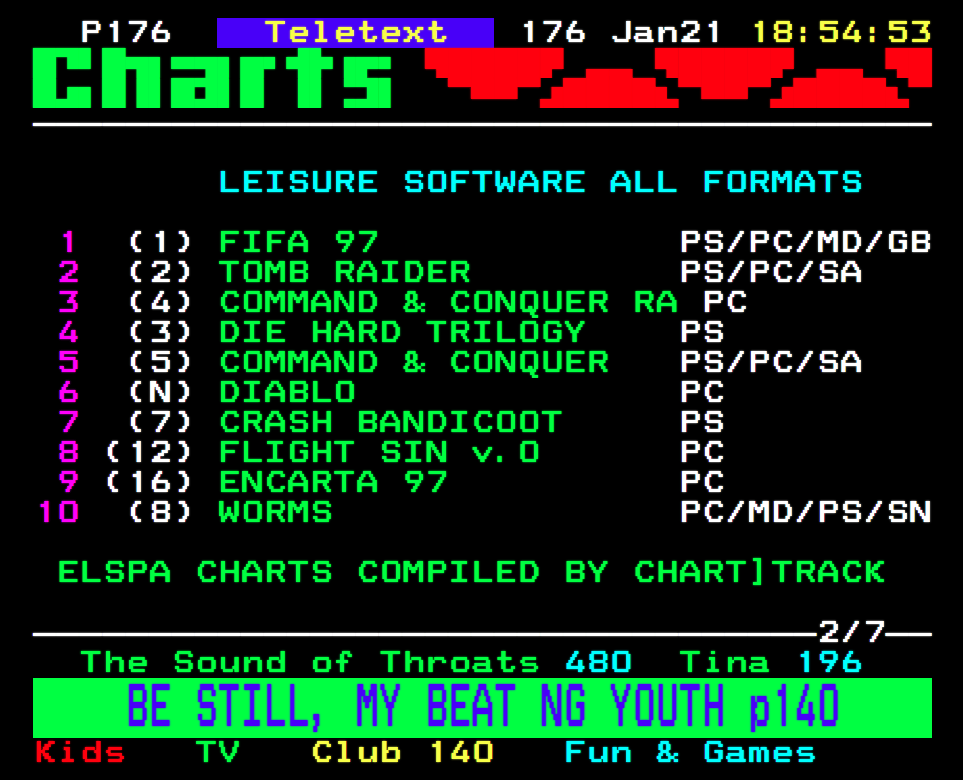Click the (16) previous position for ENCARTA 97
Image resolution: width=963 pixels, height=780 pixels.
149,483
